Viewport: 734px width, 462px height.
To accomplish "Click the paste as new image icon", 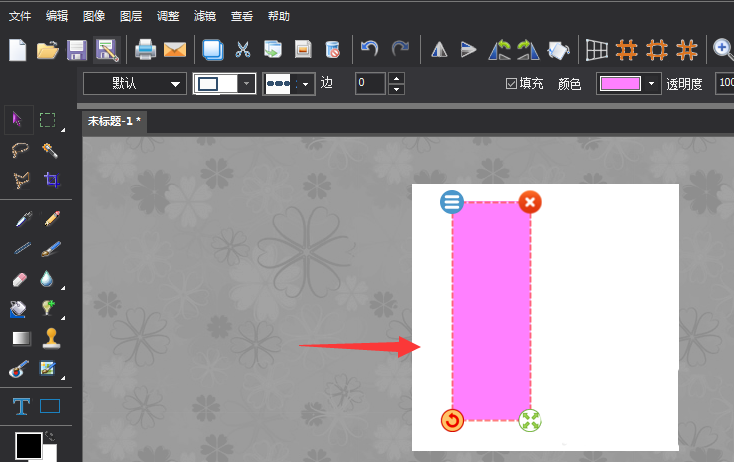I will click(303, 50).
